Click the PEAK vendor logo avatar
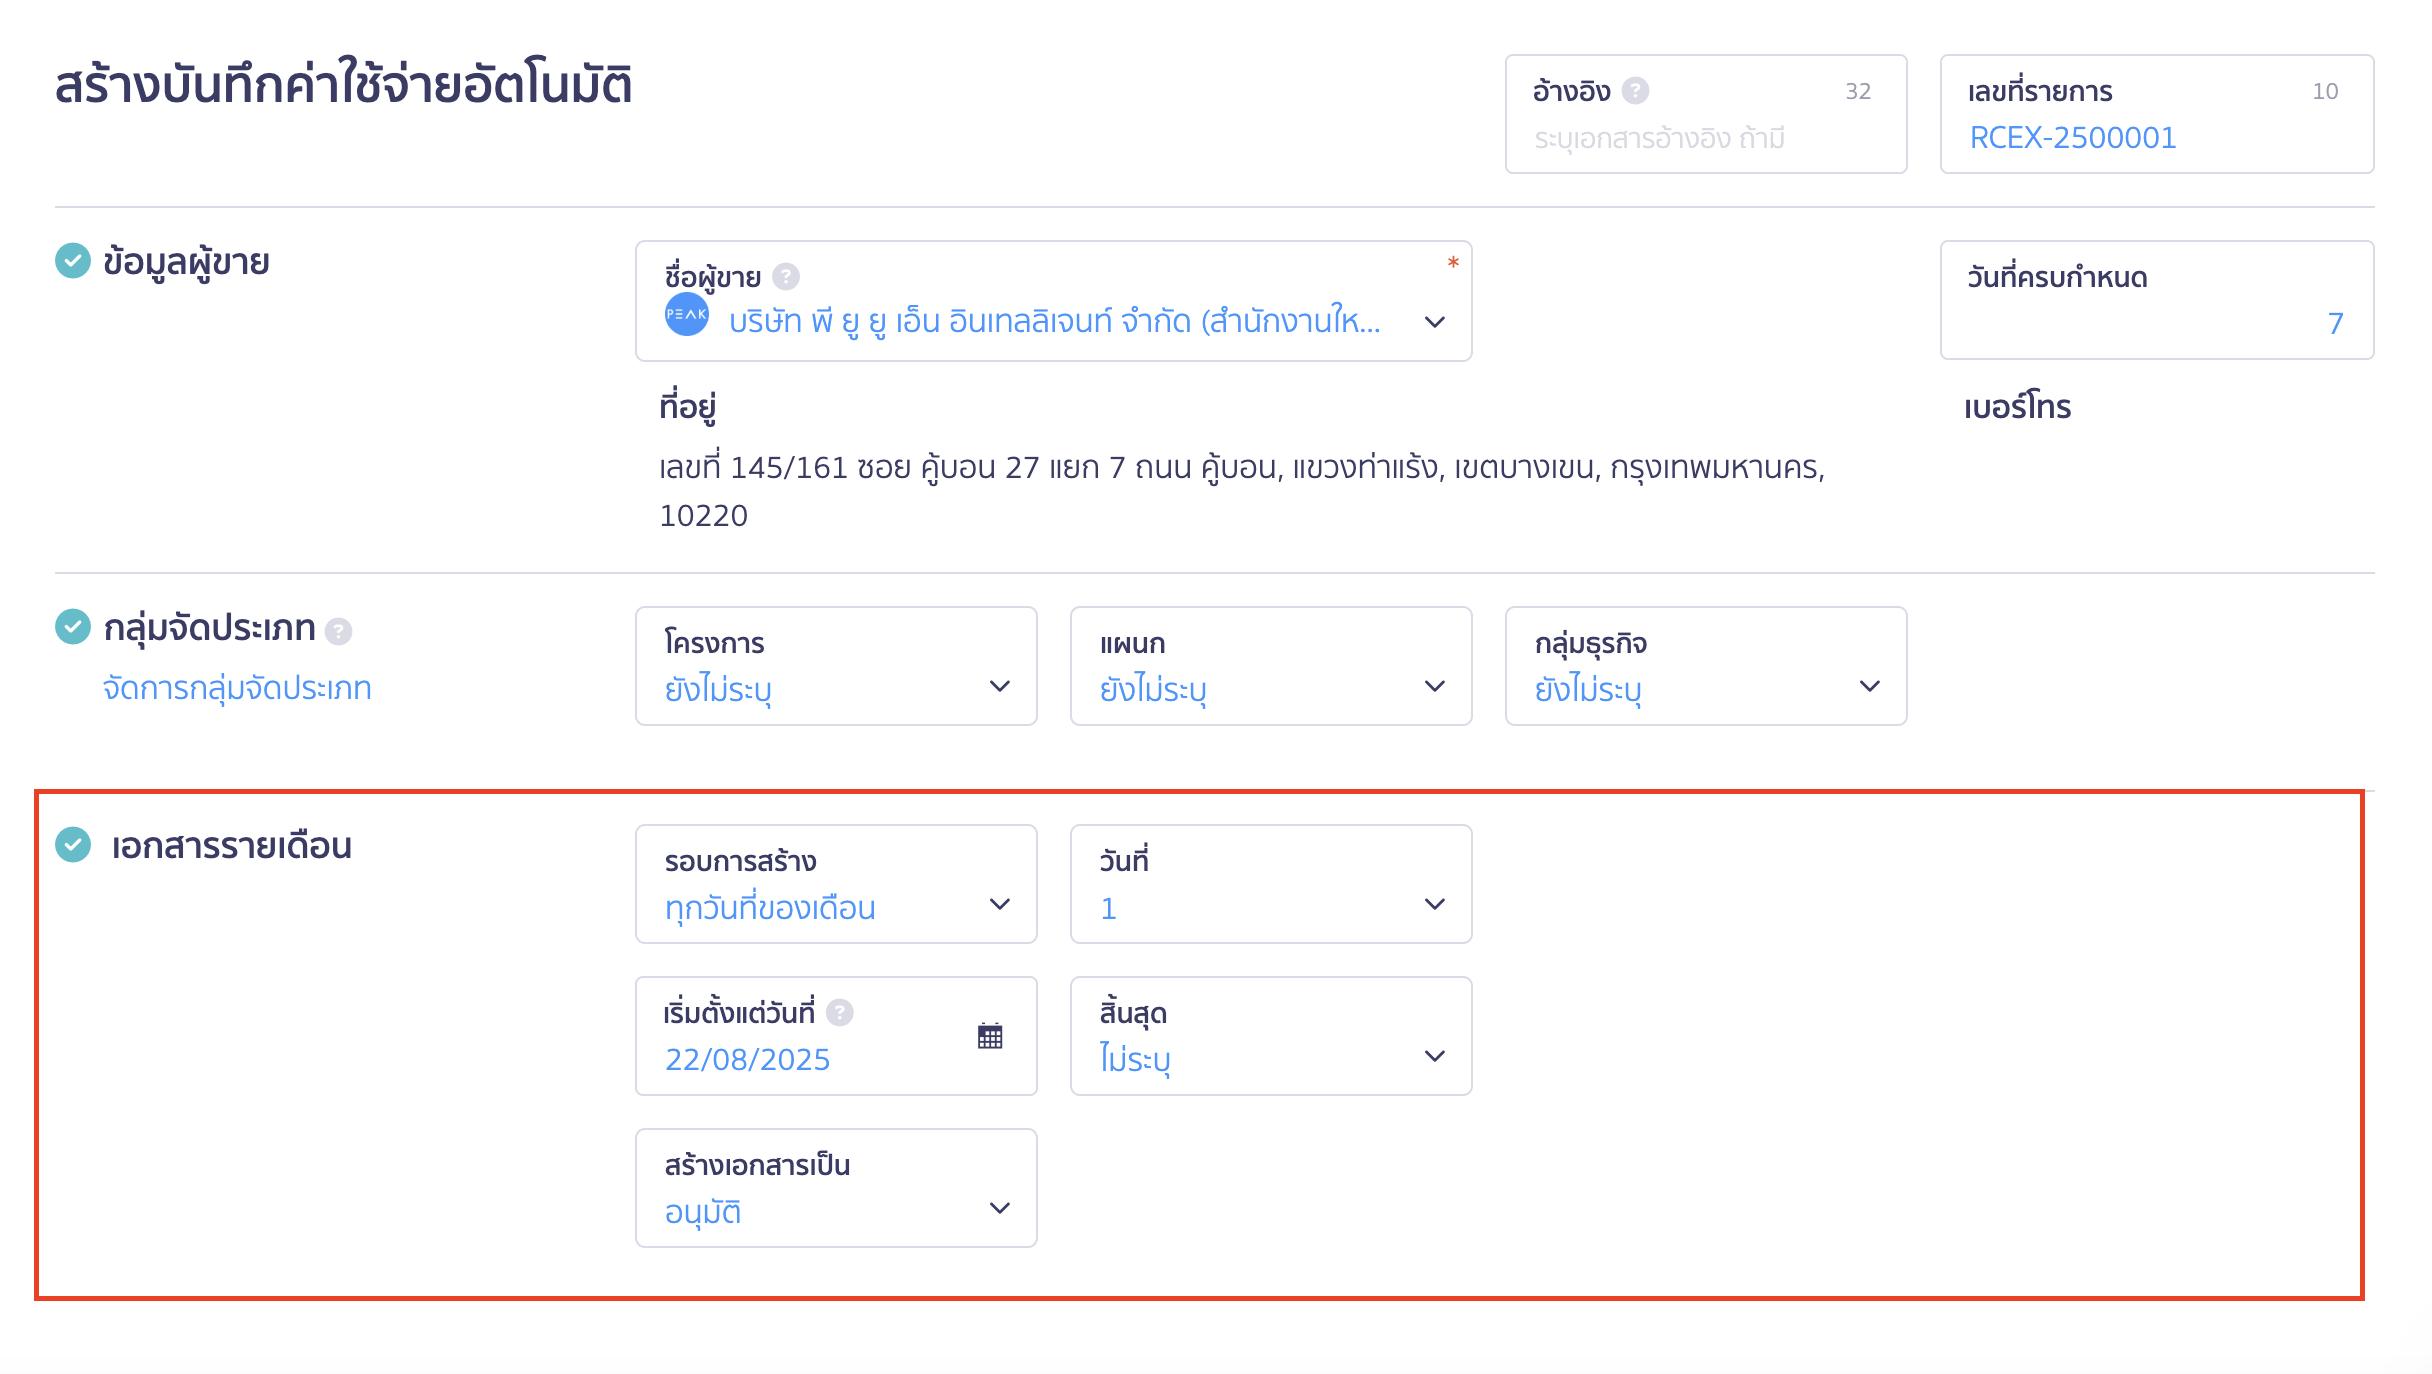The height and width of the screenshot is (1374, 2432). (x=687, y=314)
